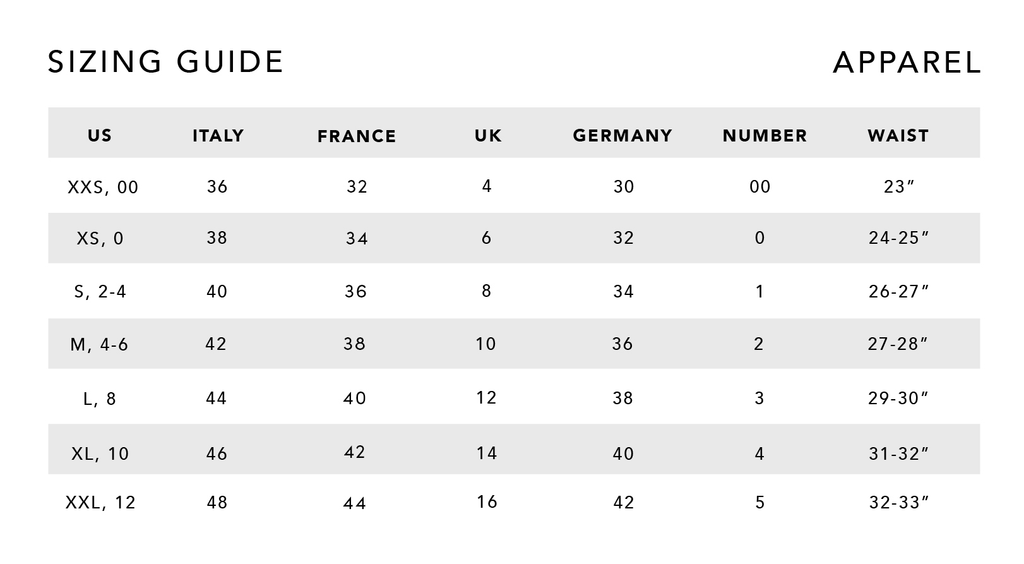1024x564 pixels.
Task: Select the ITALY column header
Action: [218, 135]
